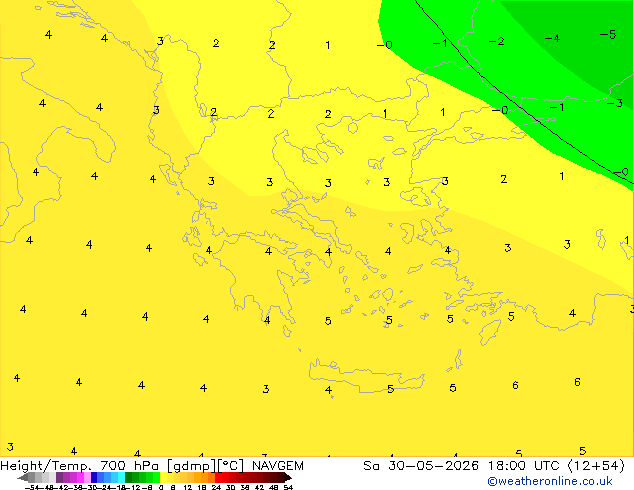
Task: Click the gray left arrow end of the legend
Action: [23, 478]
